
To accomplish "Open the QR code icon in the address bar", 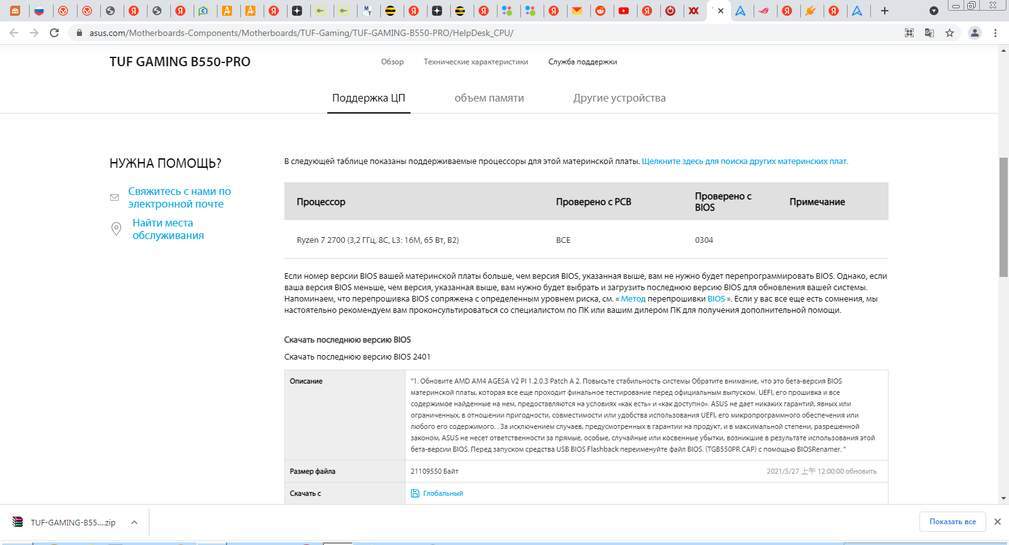I will tap(909, 33).
